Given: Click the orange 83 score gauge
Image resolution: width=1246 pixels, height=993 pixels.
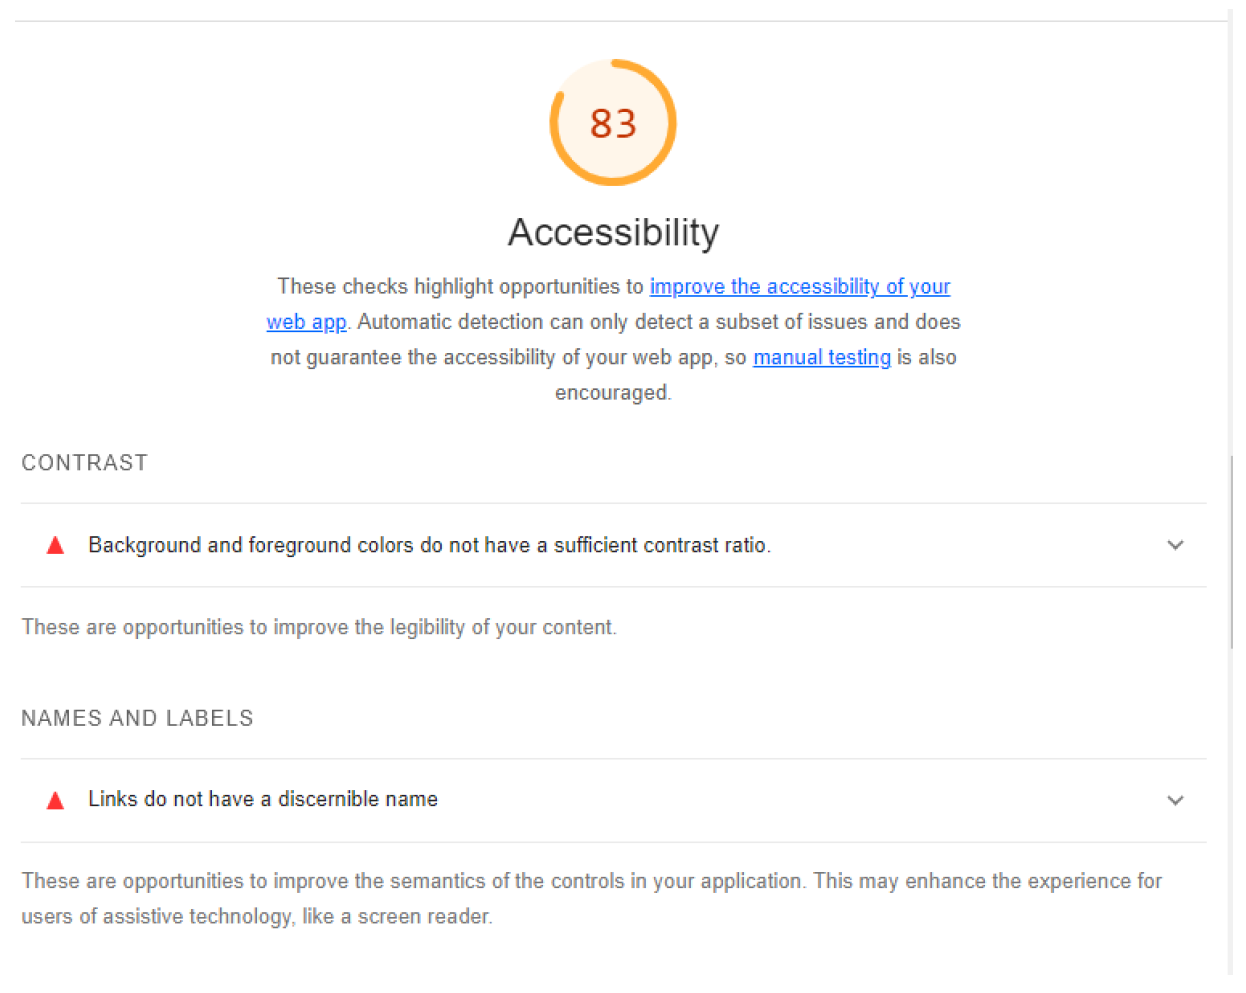Looking at the screenshot, I should (x=613, y=123).
